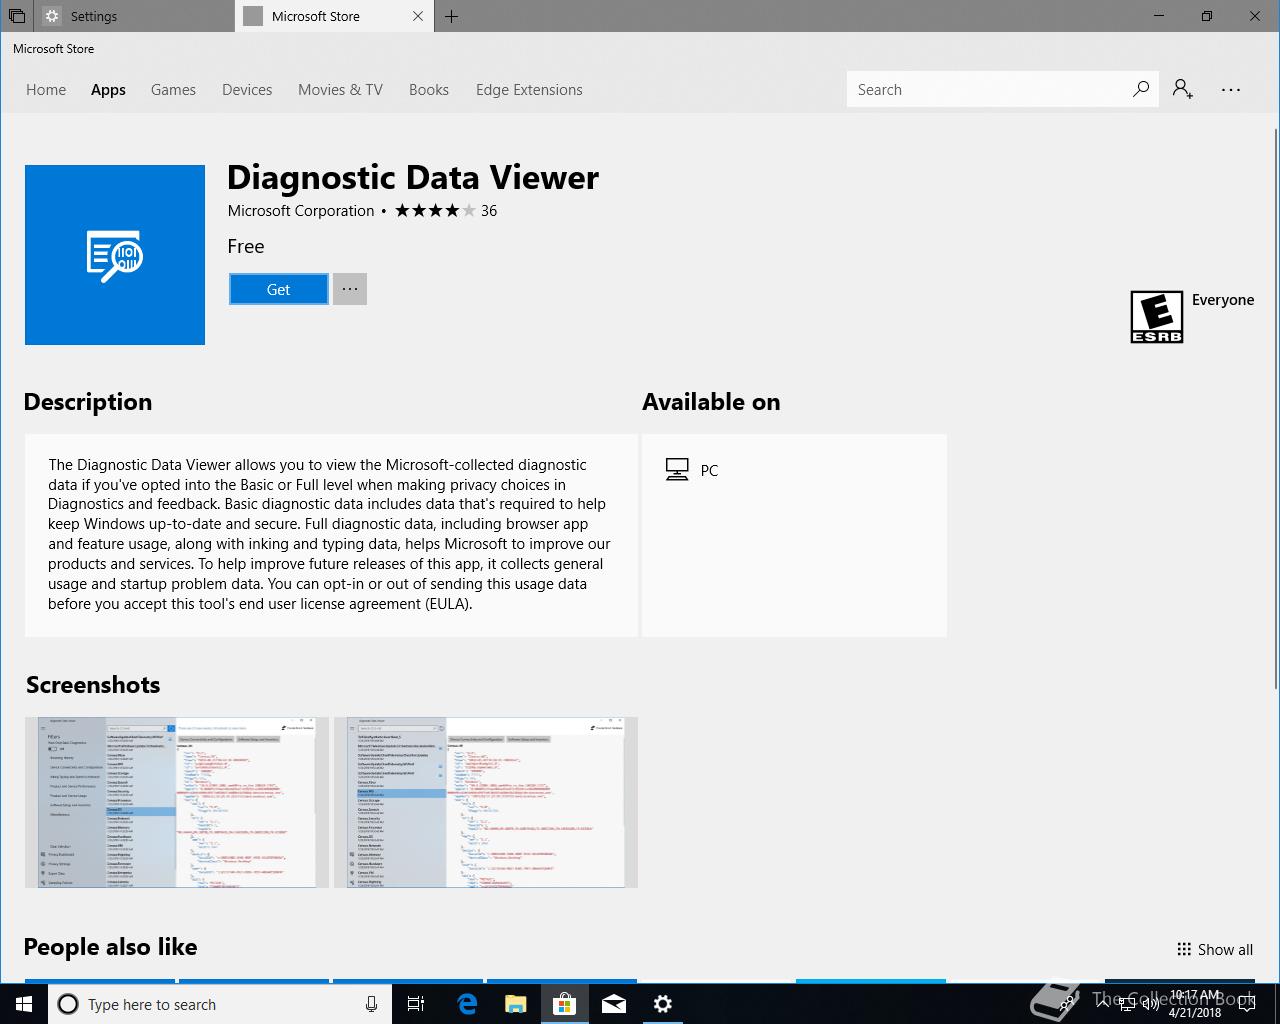Viewport: 1280px width, 1024px height.
Task: Select the Apps navigation item
Action: (108, 90)
